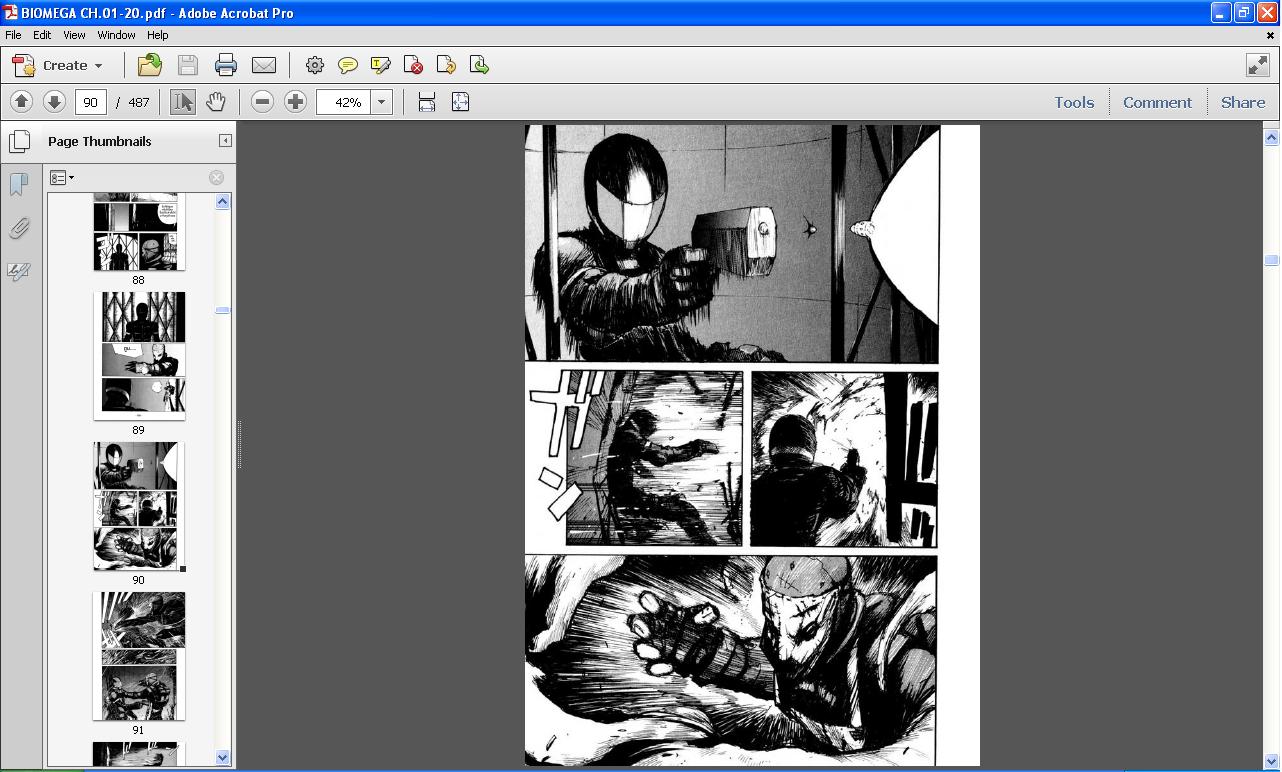This screenshot has height=772, width=1282.
Task: Open preferences gear icon in toolbar
Action: point(315,65)
